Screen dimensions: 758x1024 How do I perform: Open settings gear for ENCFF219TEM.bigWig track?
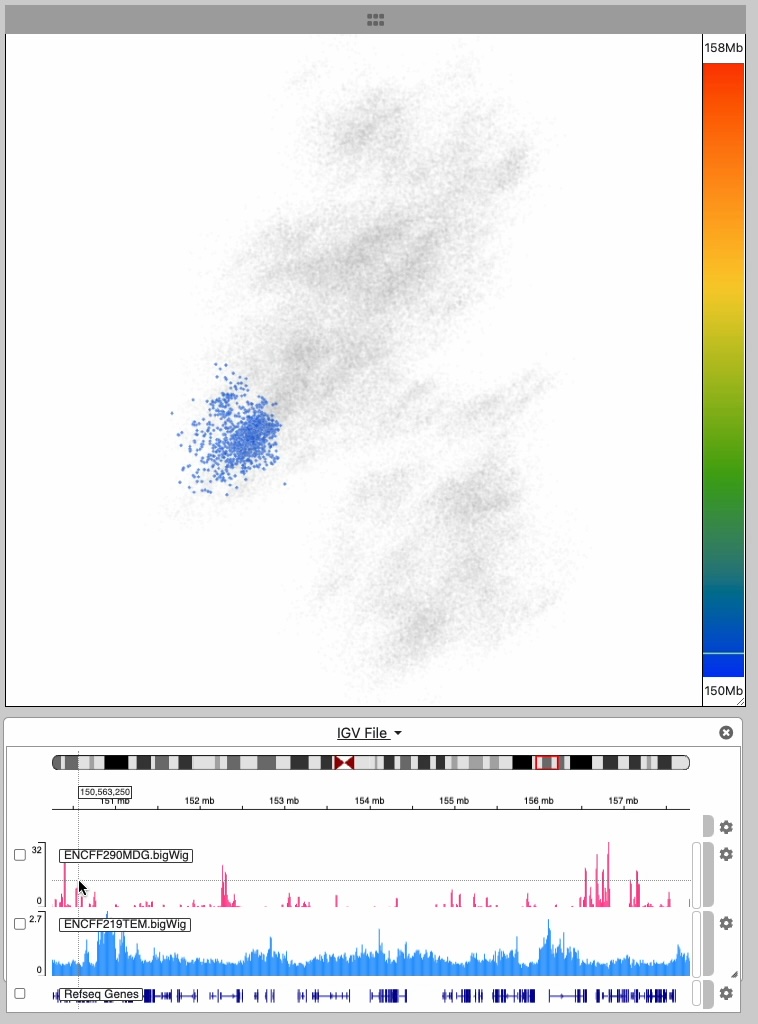point(726,923)
